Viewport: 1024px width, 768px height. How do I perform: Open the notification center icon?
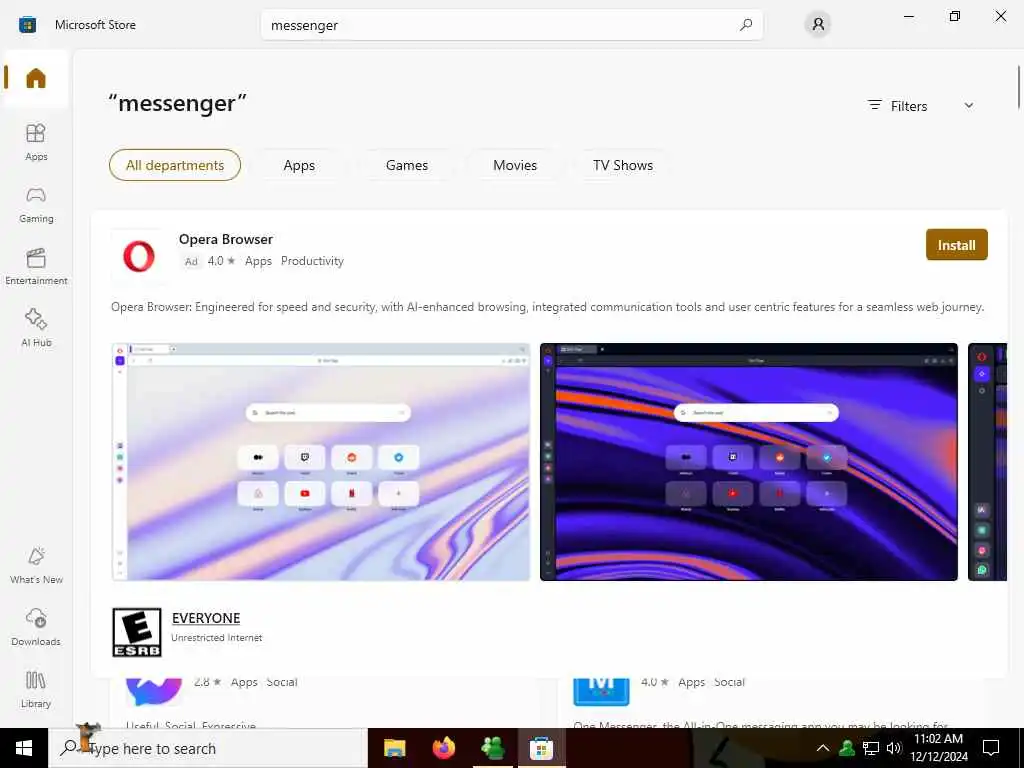pyautogui.click(x=991, y=748)
